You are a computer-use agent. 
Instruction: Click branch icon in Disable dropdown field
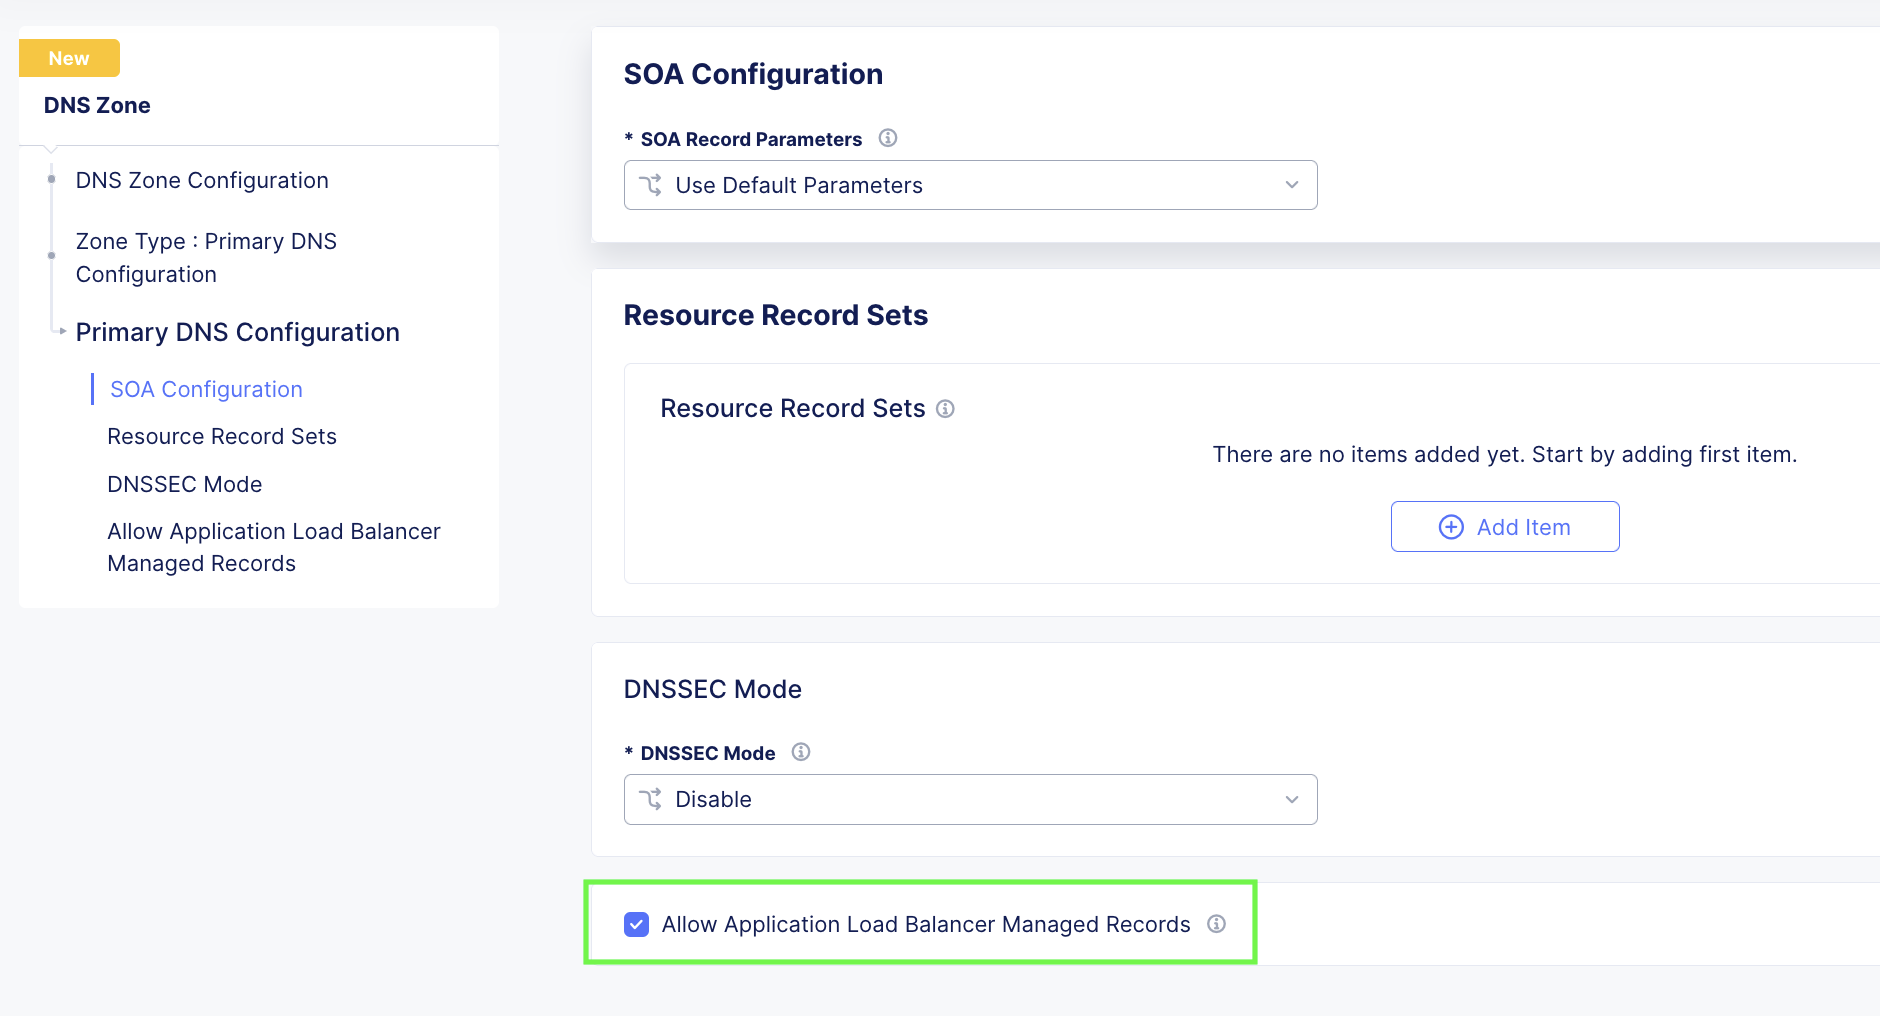(x=651, y=799)
